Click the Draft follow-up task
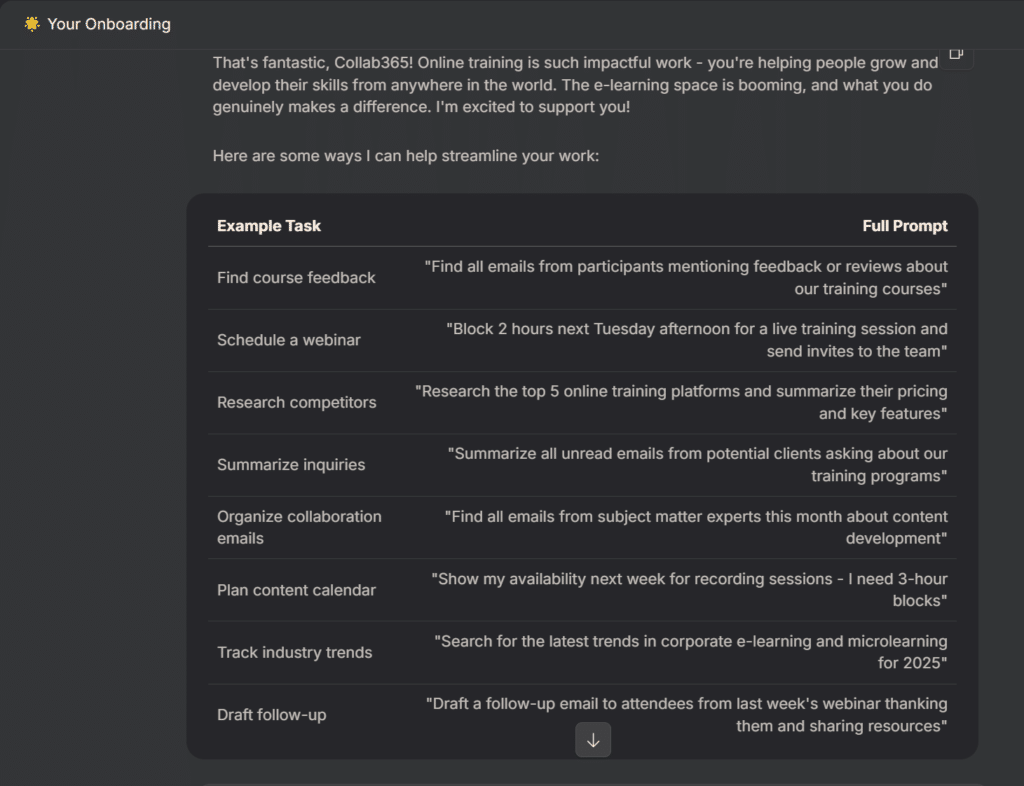1024x786 pixels. [x=271, y=715]
